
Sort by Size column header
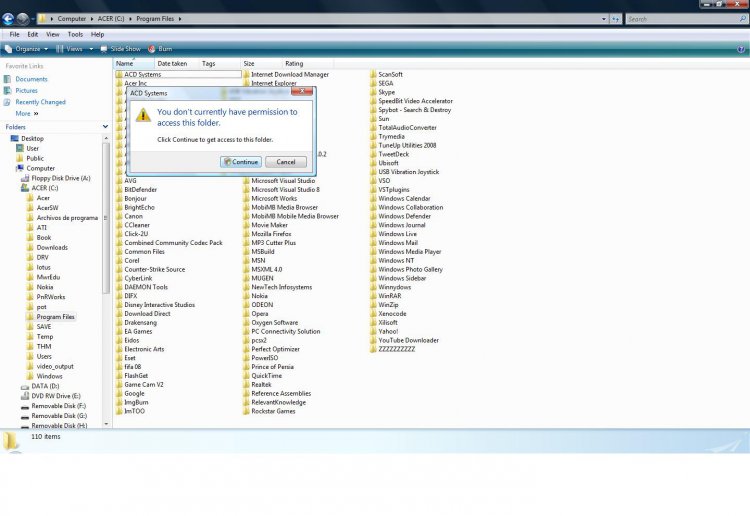pos(261,63)
